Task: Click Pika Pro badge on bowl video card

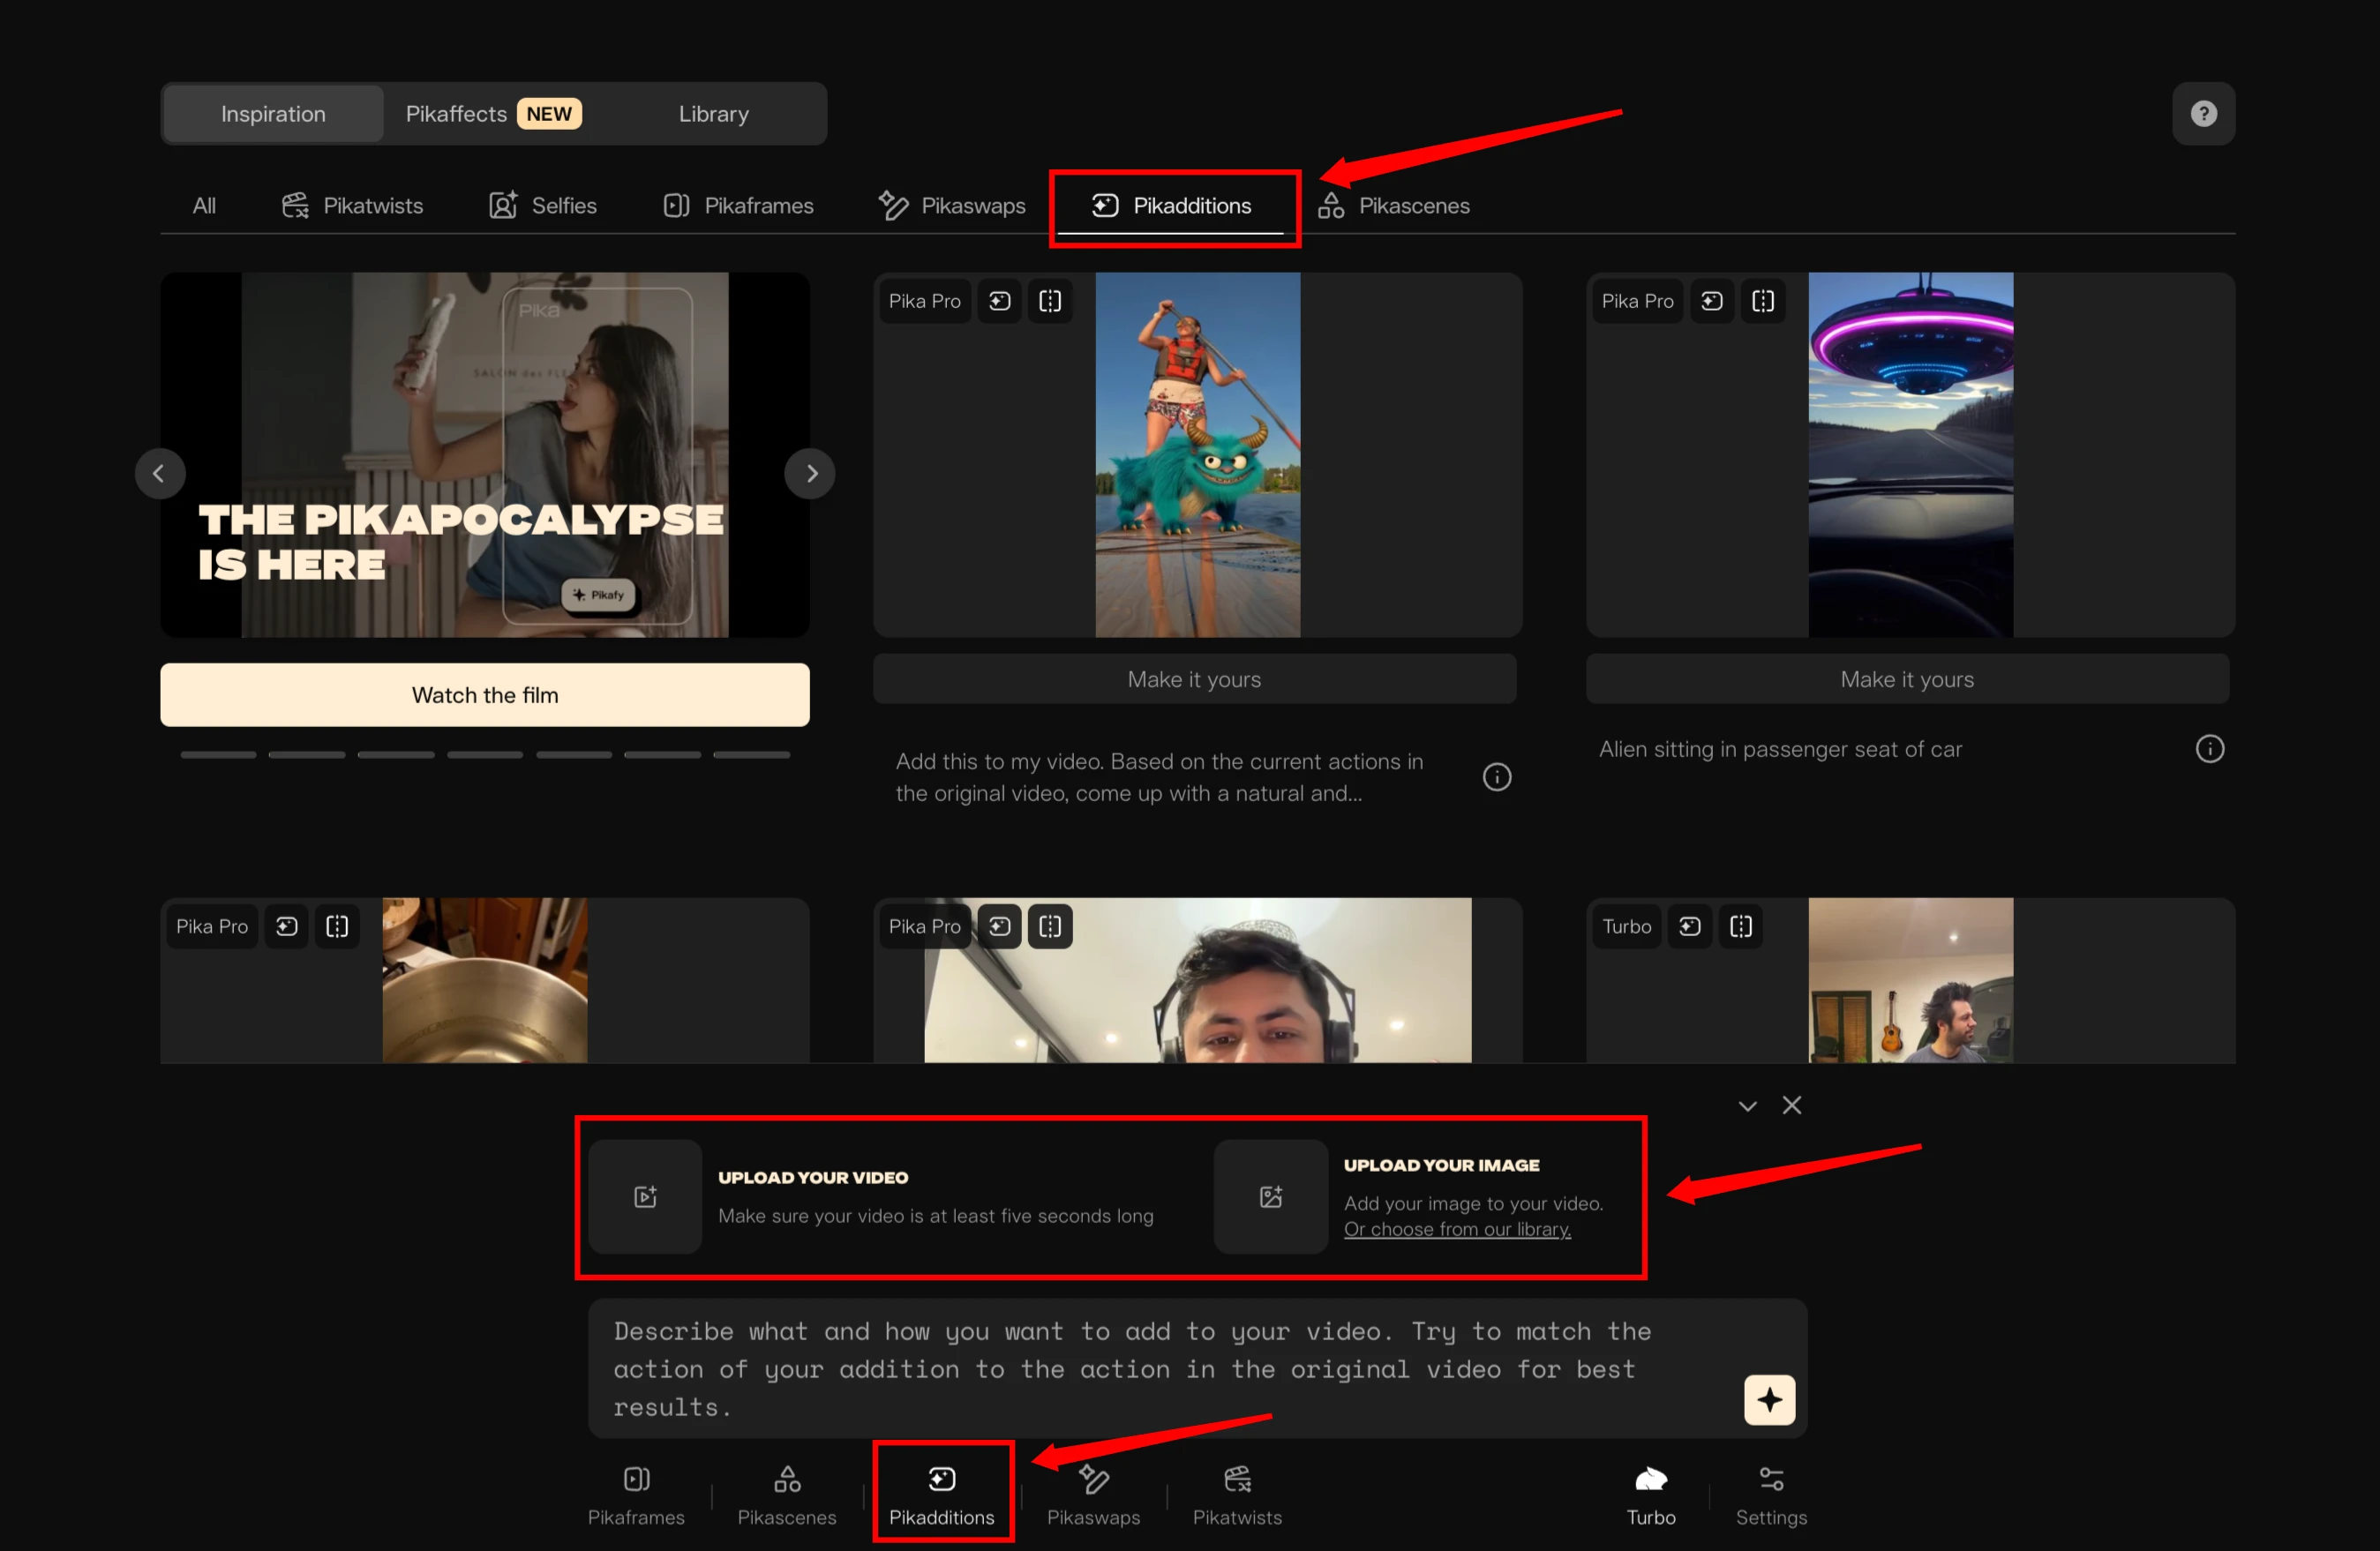Action: [x=212, y=926]
